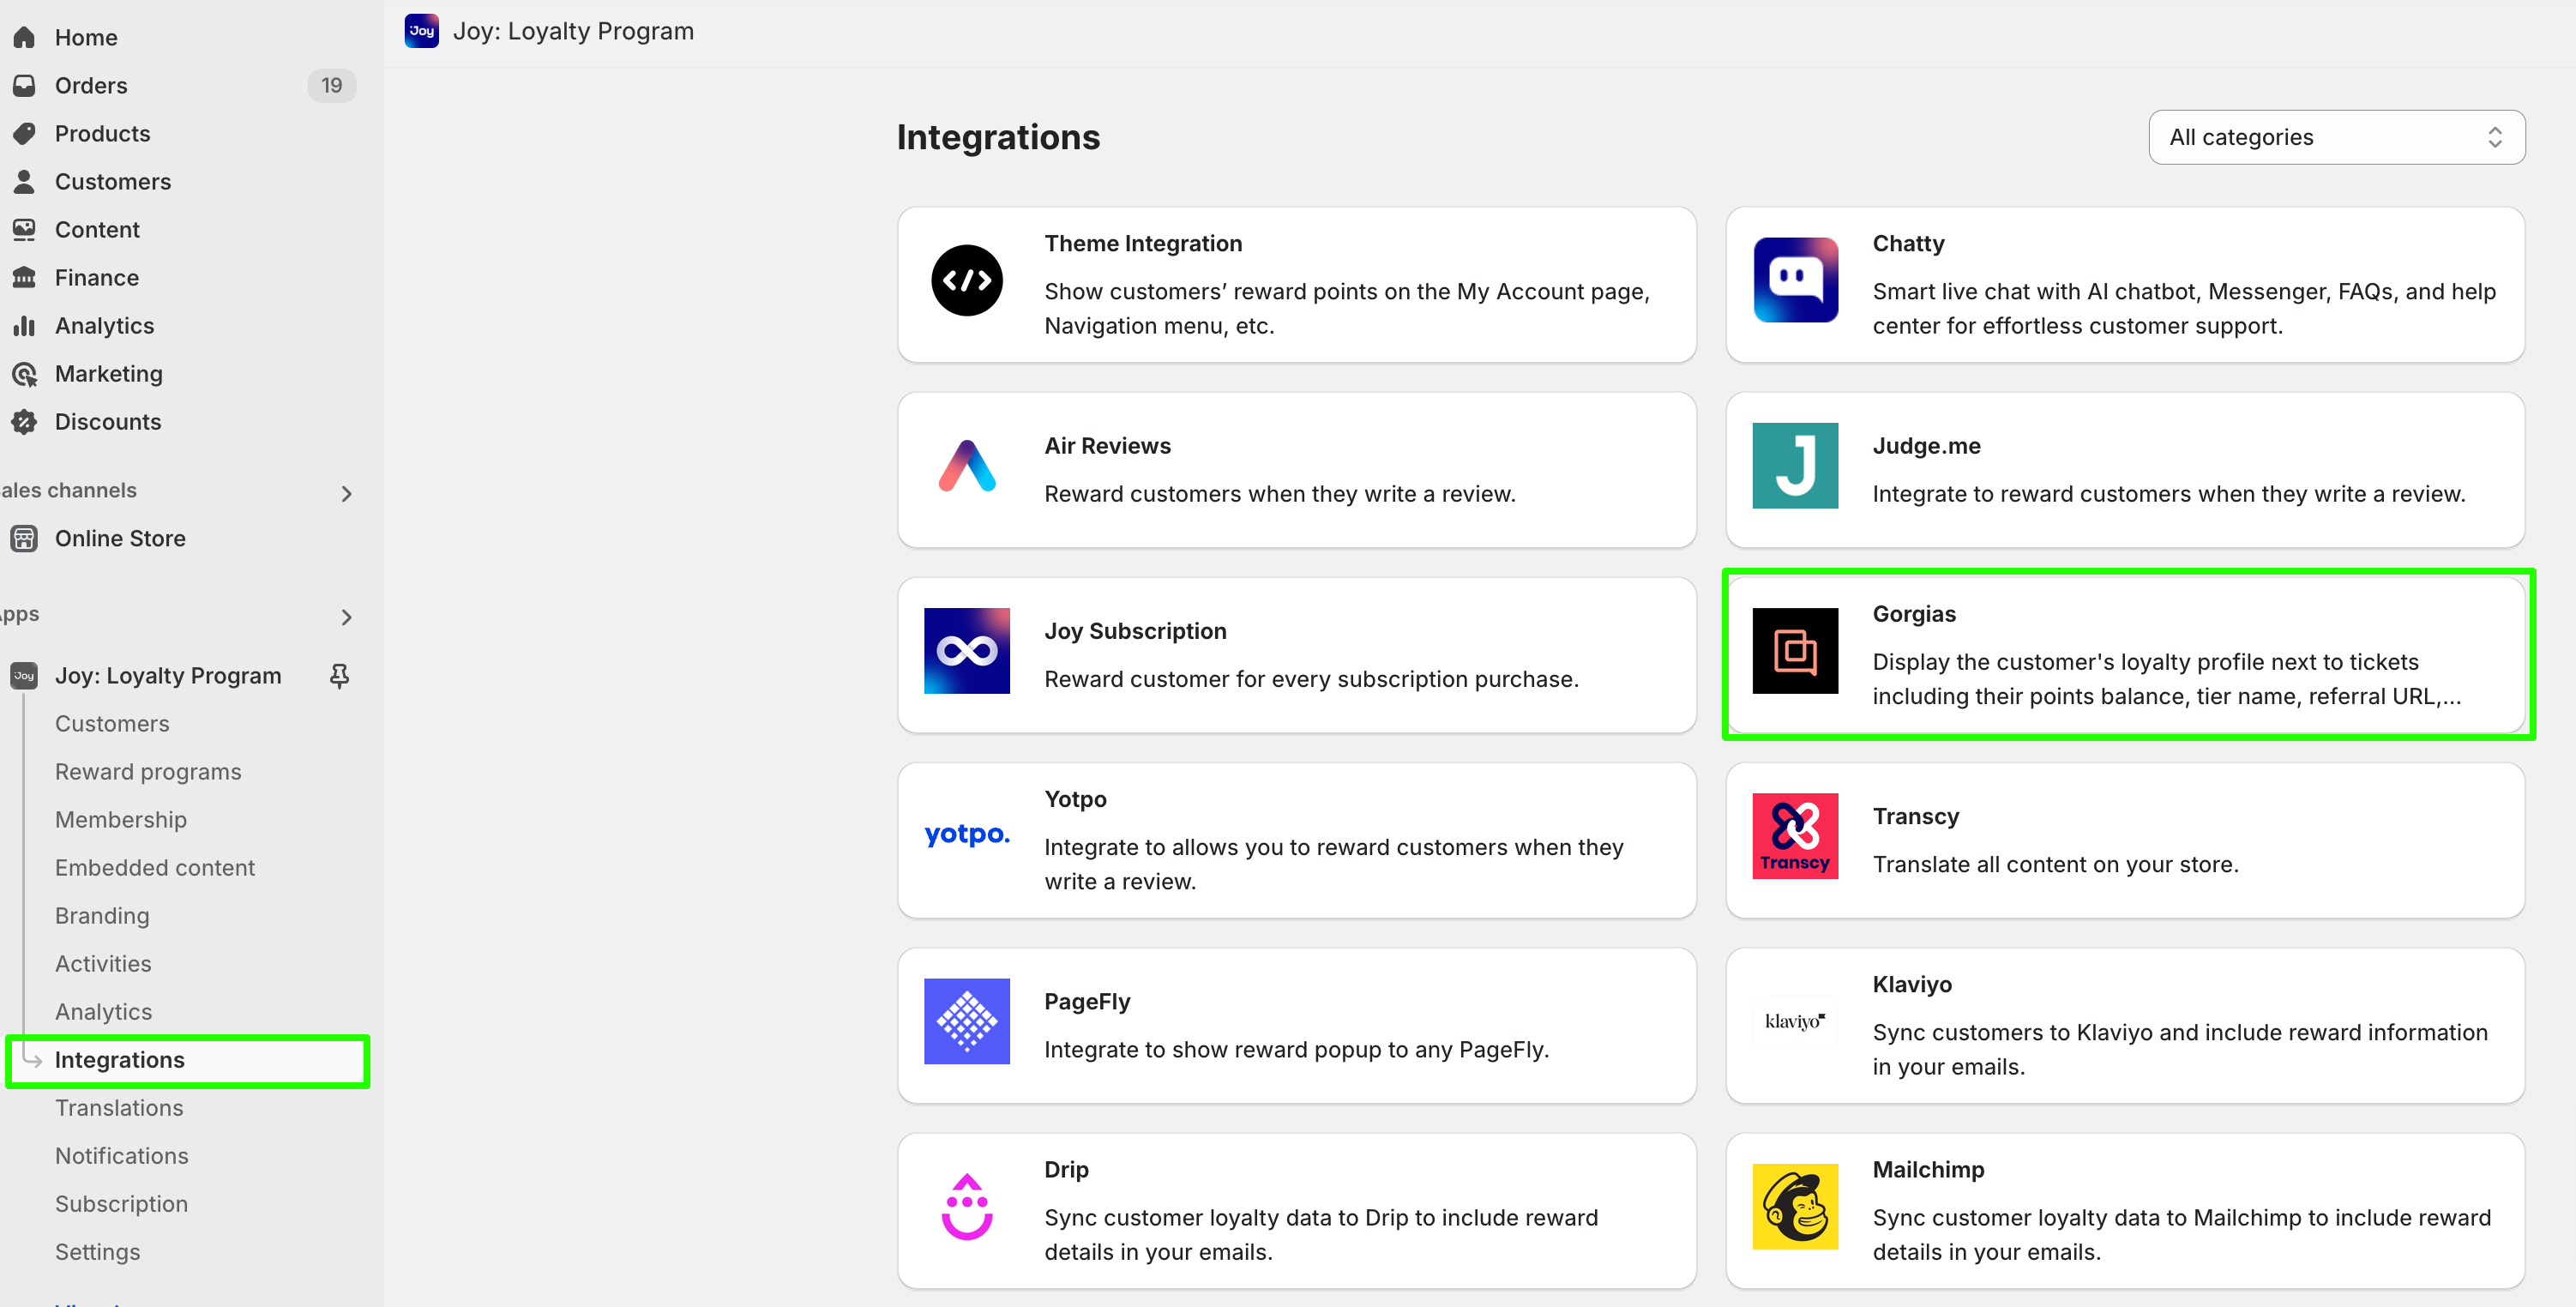
Task: Open Branding submenu item
Action: 102,915
